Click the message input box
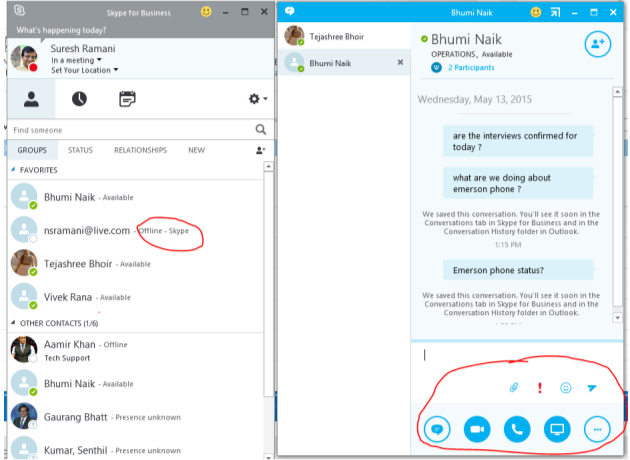This screenshot has height=460, width=630. (x=517, y=357)
